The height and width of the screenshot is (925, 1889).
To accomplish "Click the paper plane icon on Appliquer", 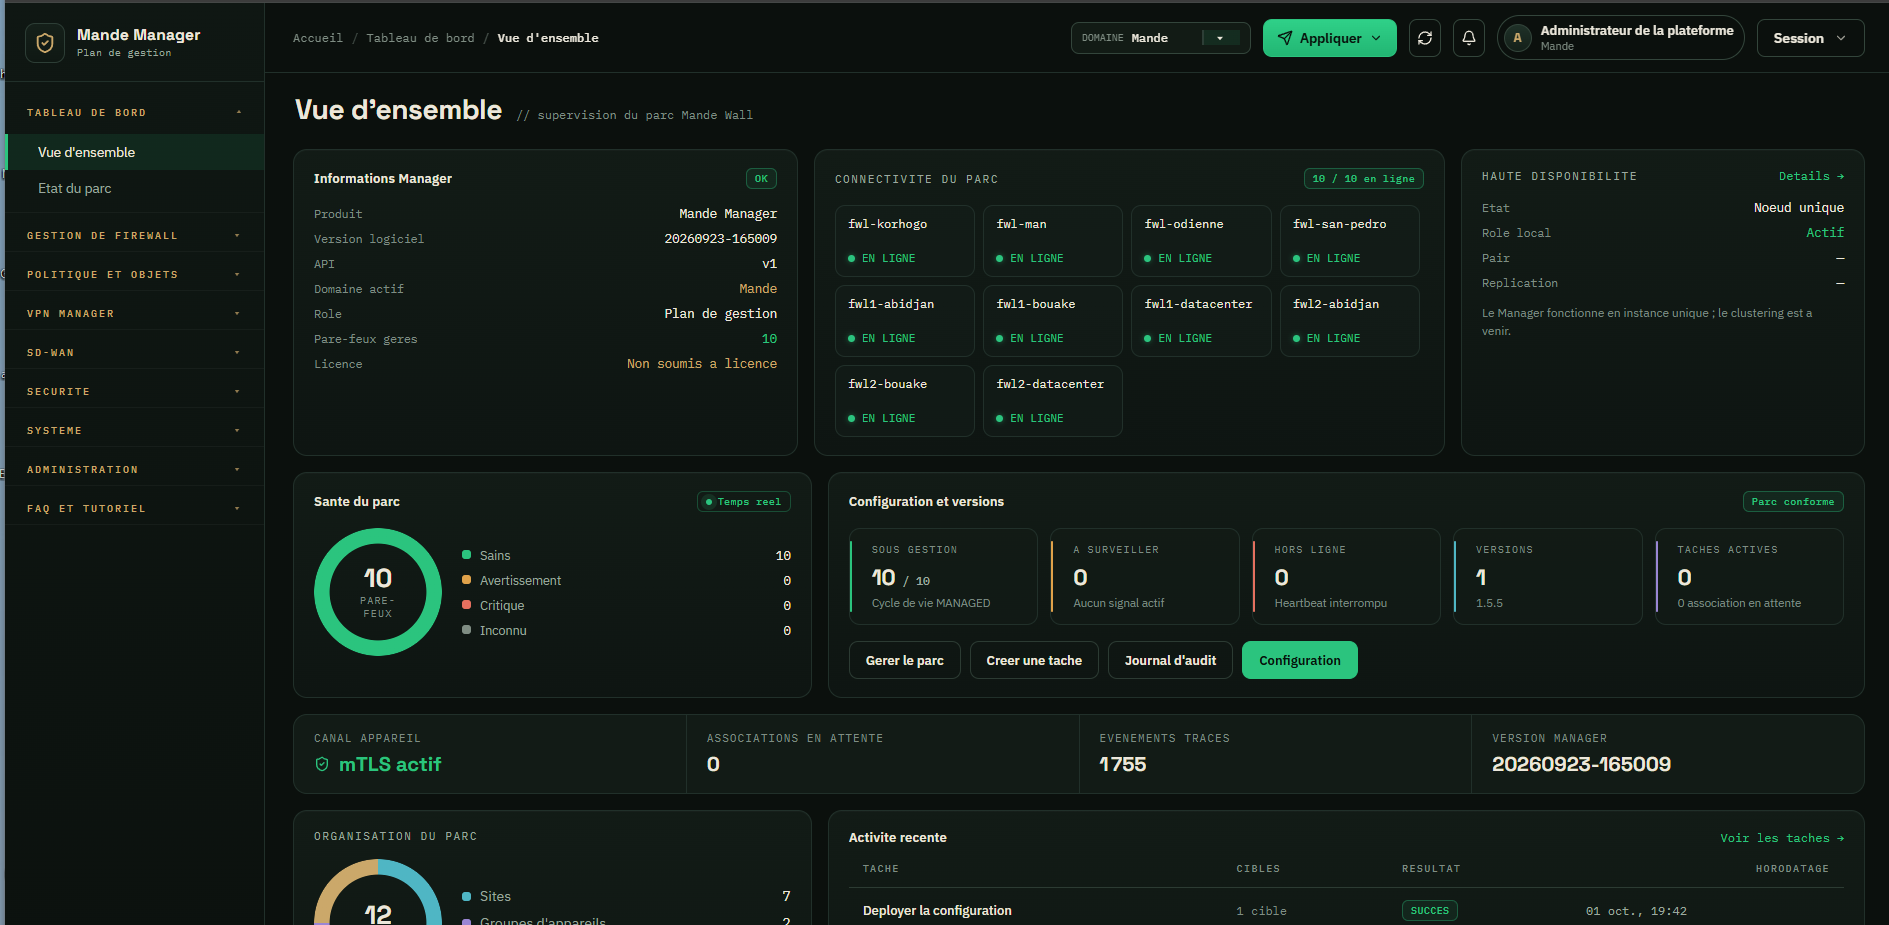I will [x=1285, y=38].
